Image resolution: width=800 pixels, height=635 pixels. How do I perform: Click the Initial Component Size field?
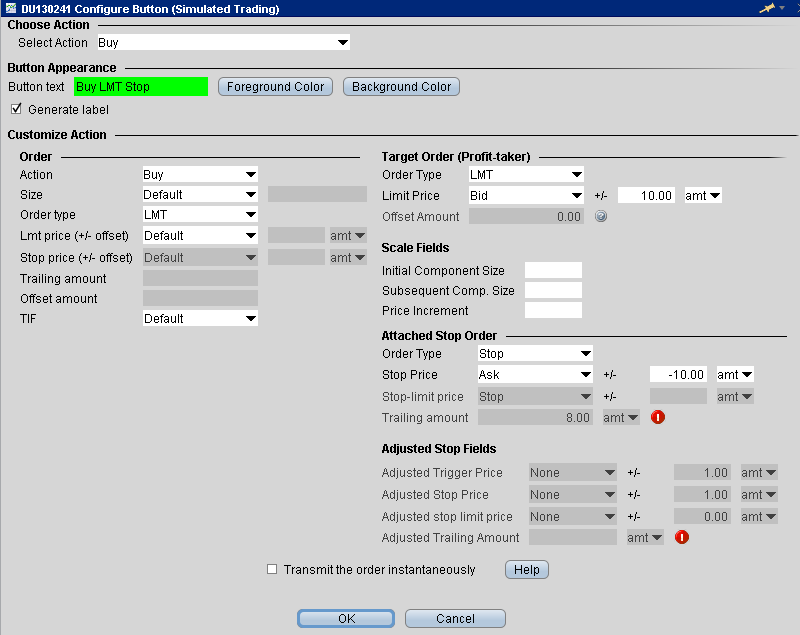[553, 270]
